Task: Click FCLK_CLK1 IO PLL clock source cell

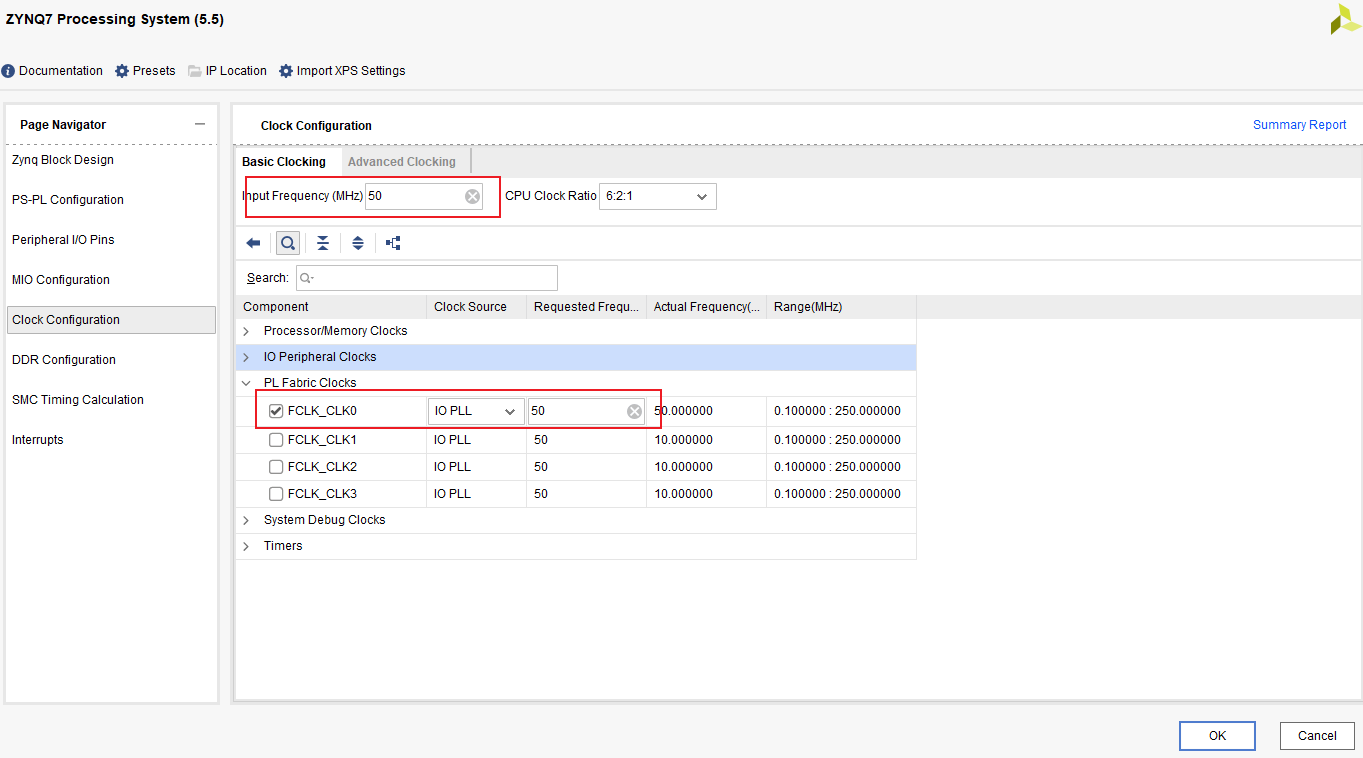Action: pos(476,440)
